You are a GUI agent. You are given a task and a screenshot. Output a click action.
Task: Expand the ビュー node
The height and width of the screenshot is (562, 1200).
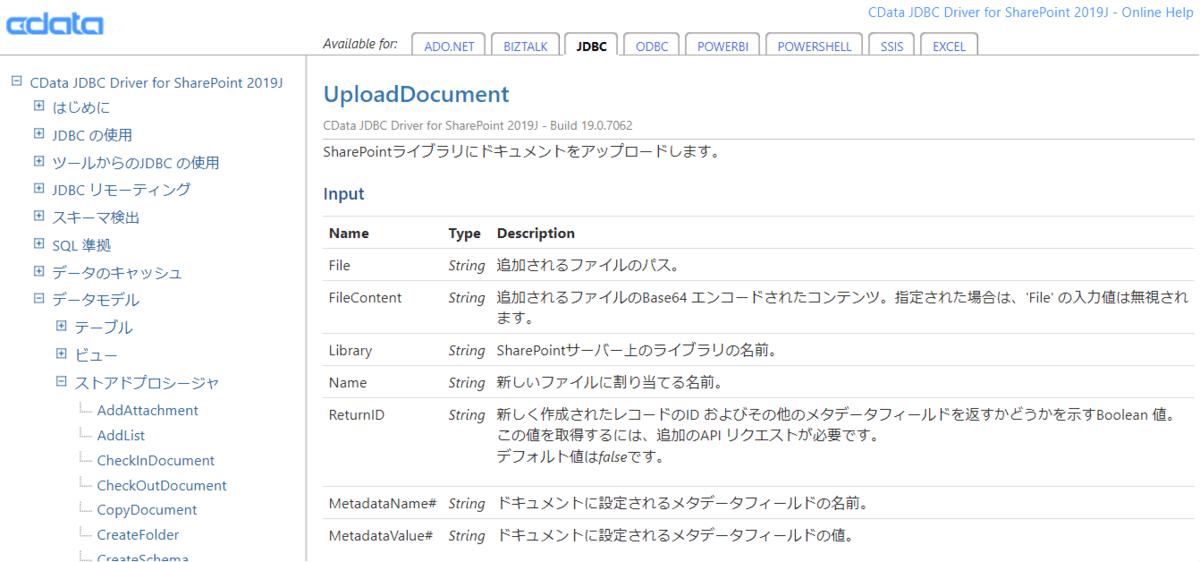[x=61, y=354]
